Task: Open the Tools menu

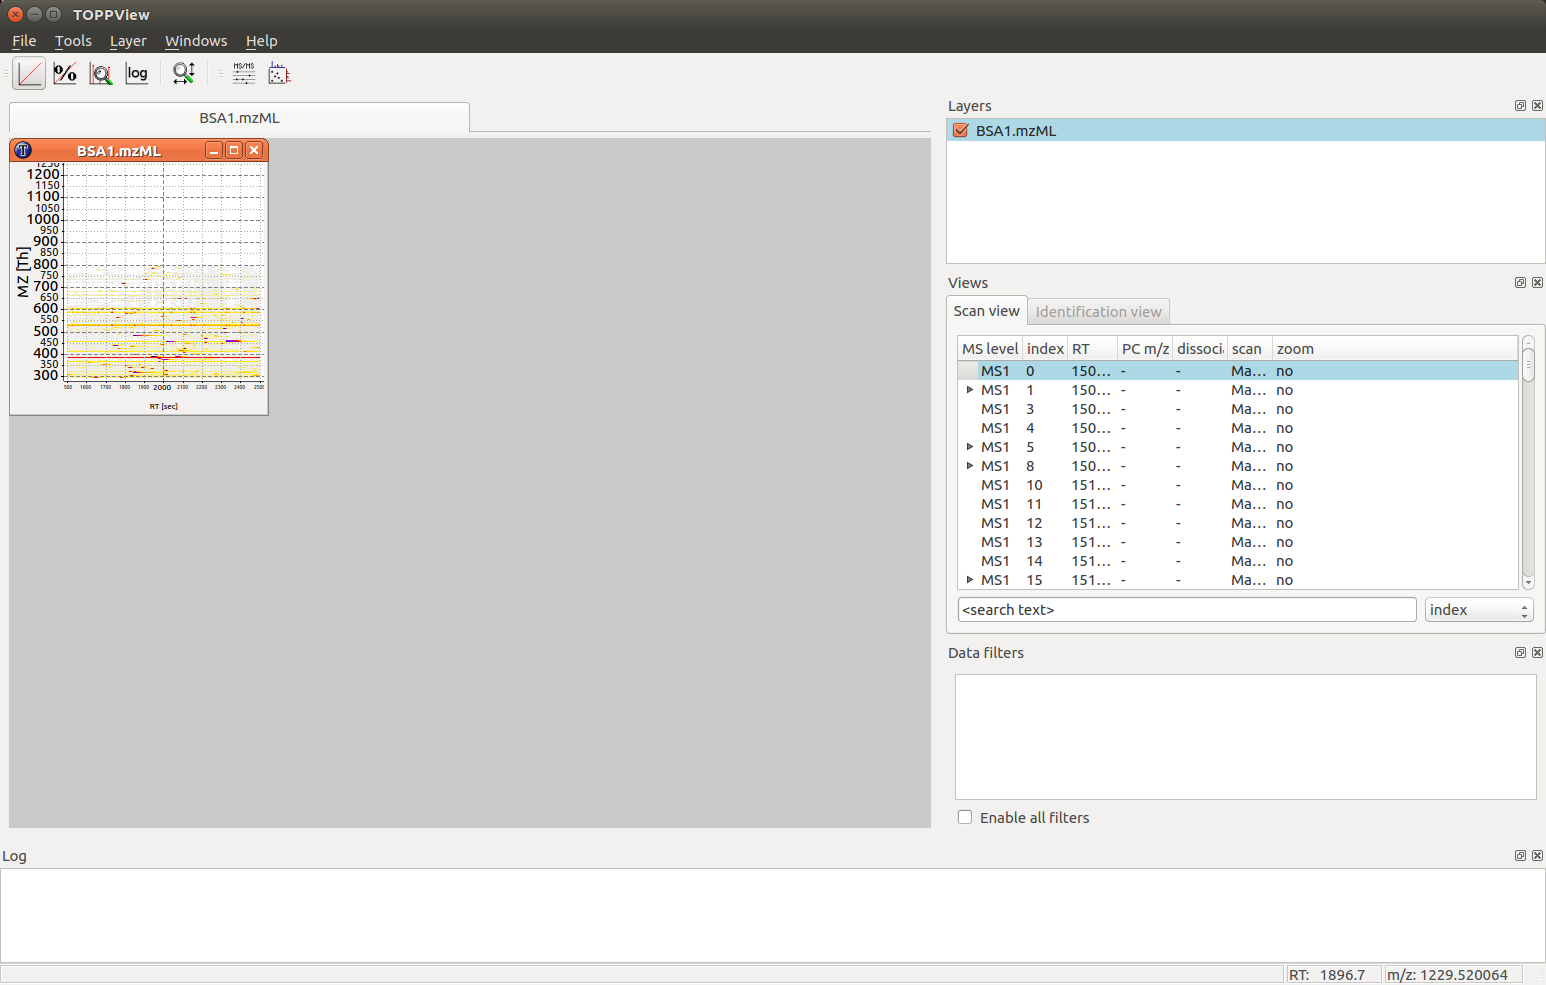Action: click(x=73, y=41)
